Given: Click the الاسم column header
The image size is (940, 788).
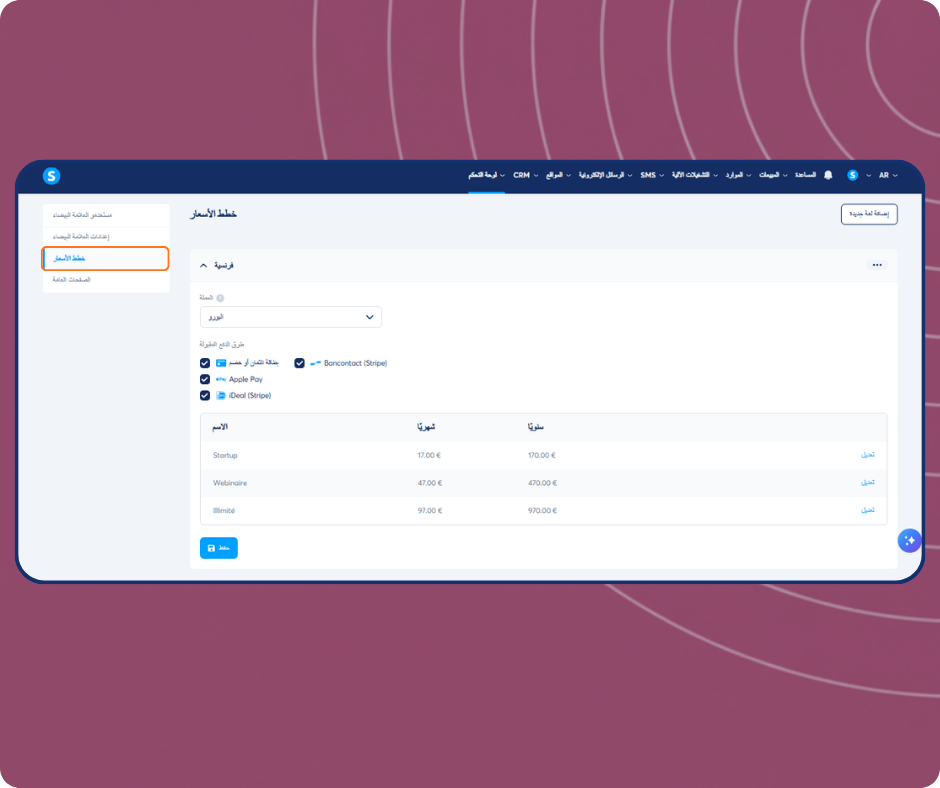Looking at the screenshot, I should (x=220, y=427).
